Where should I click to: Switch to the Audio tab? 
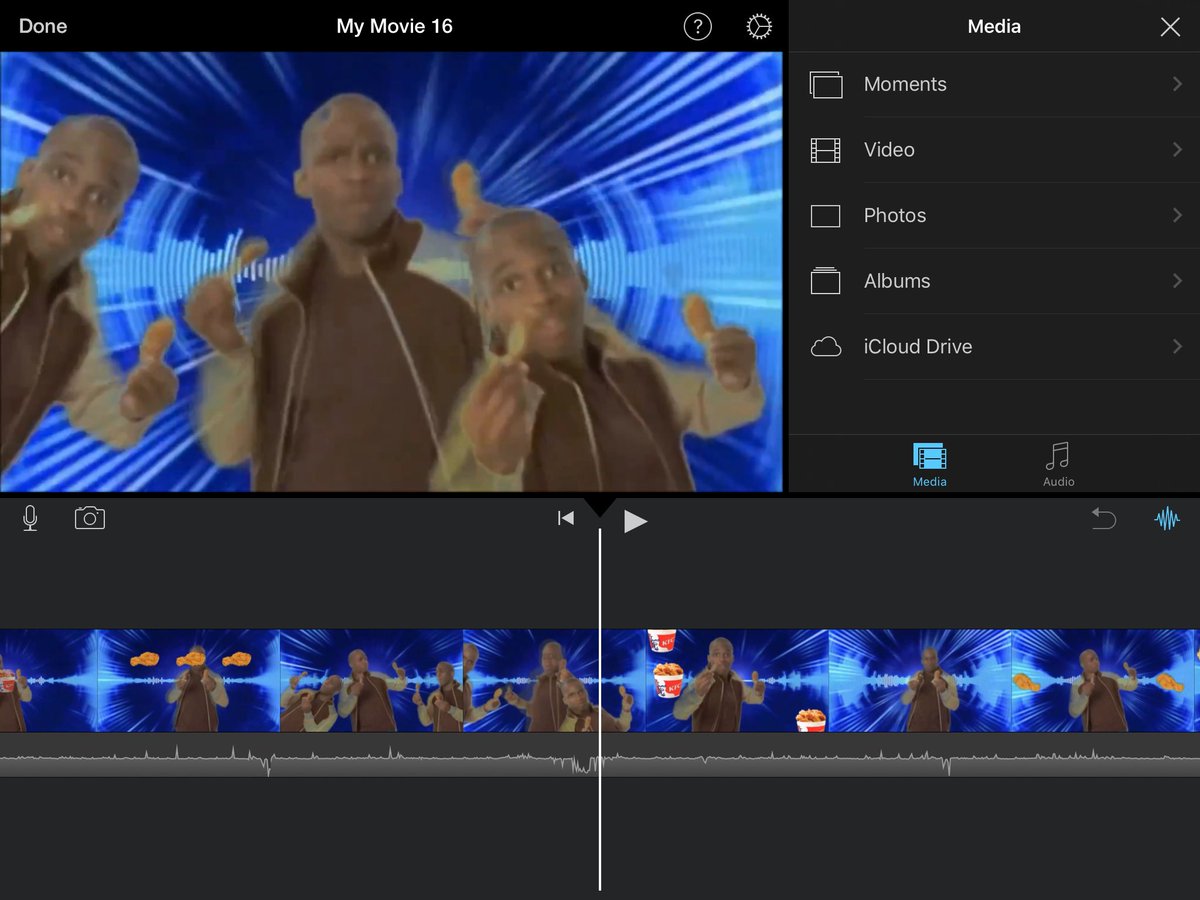[1058, 465]
